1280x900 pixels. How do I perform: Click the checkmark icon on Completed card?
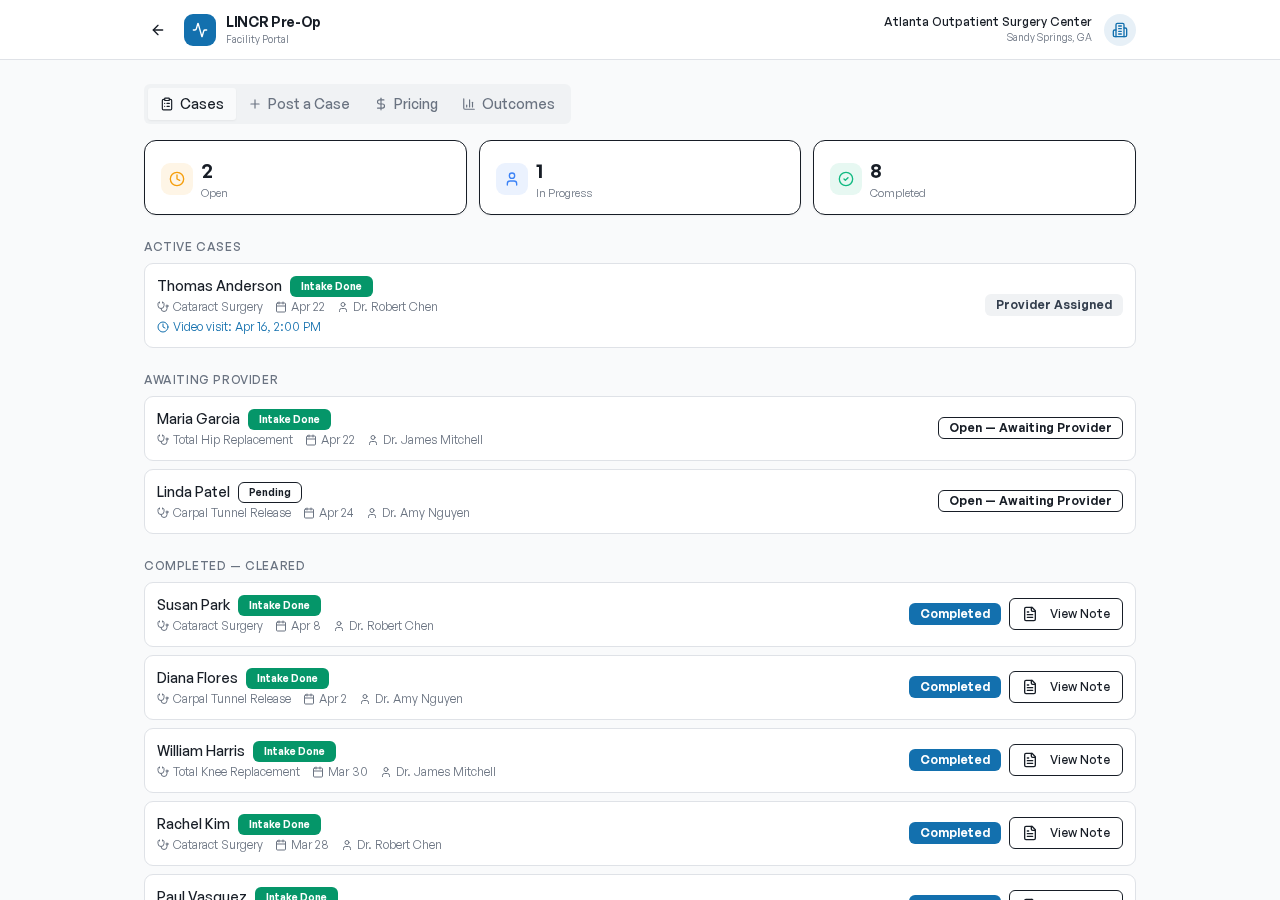click(x=846, y=179)
